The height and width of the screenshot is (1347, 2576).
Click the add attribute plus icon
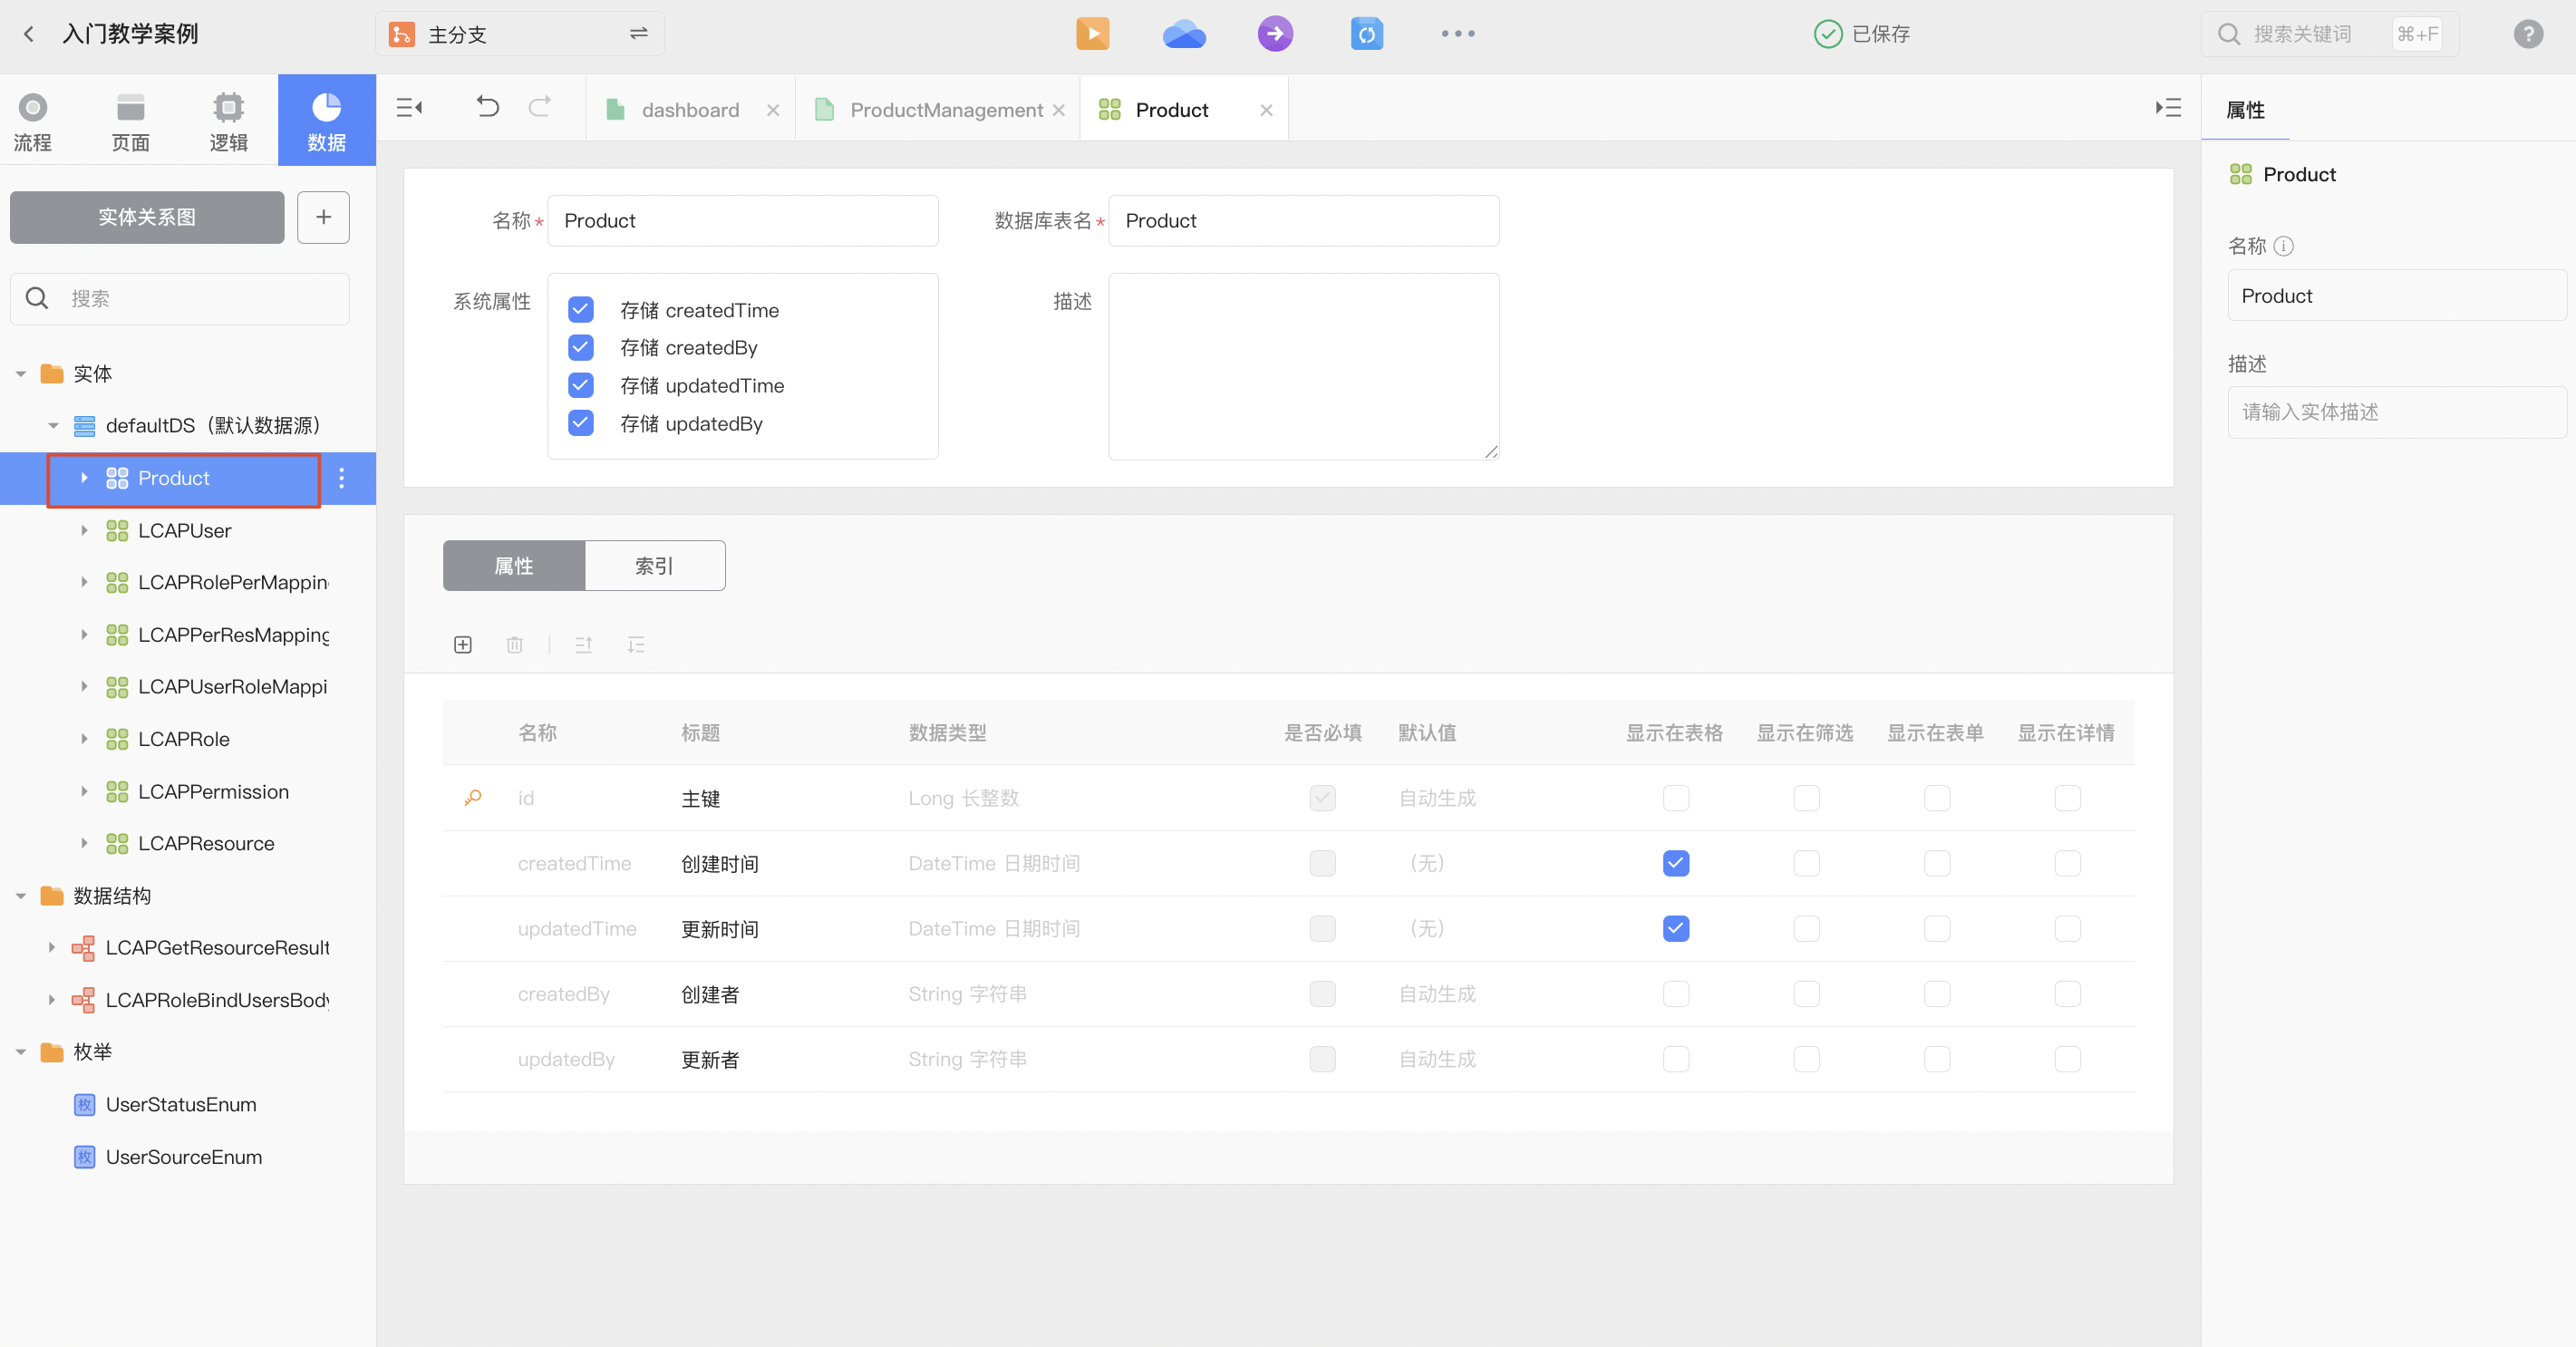click(463, 645)
